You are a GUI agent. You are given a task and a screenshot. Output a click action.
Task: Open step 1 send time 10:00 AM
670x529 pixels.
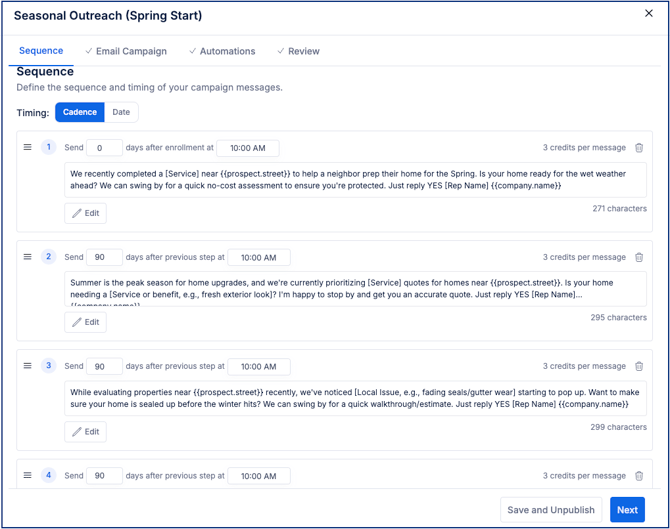click(x=248, y=148)
